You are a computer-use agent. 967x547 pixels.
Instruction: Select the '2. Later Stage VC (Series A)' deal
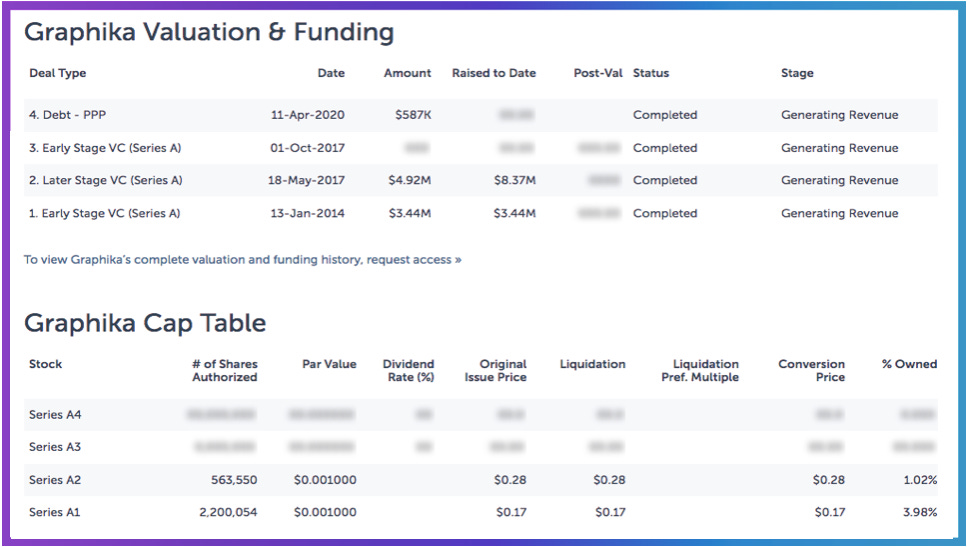click(481, 180)
